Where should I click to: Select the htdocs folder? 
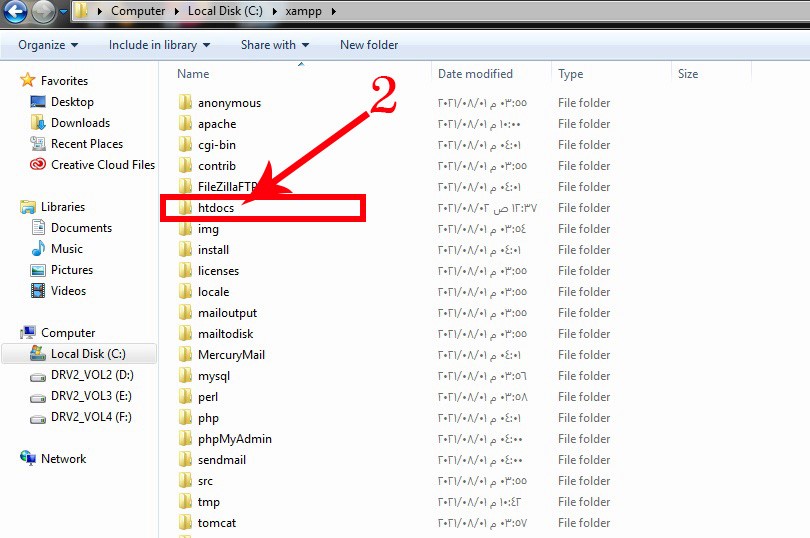[x=215, y=208]
